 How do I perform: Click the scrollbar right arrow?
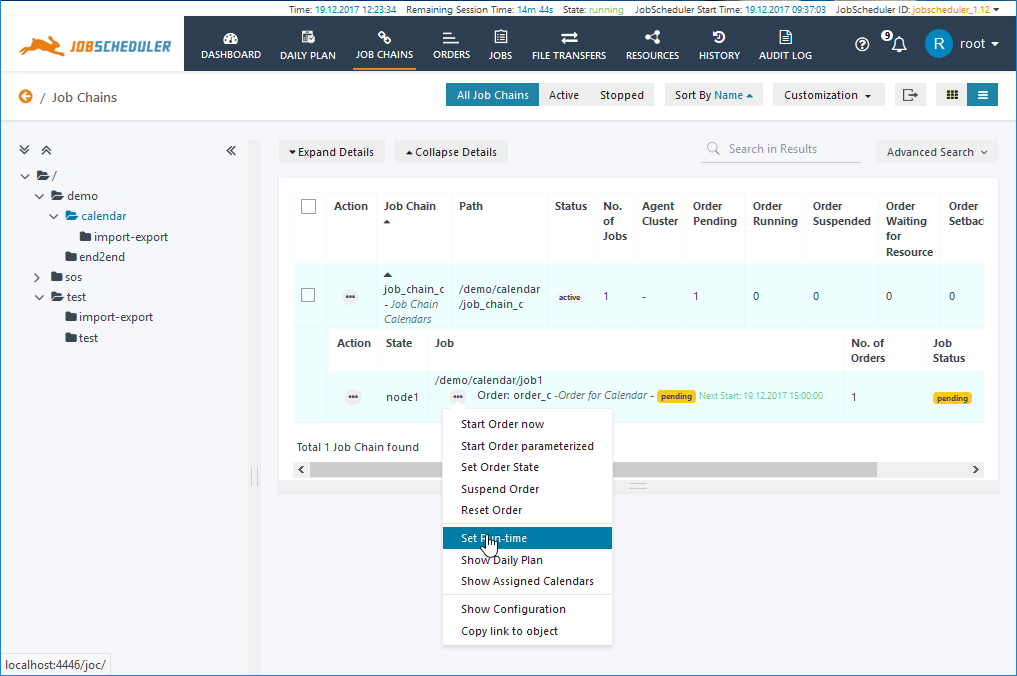coord(975,470)
